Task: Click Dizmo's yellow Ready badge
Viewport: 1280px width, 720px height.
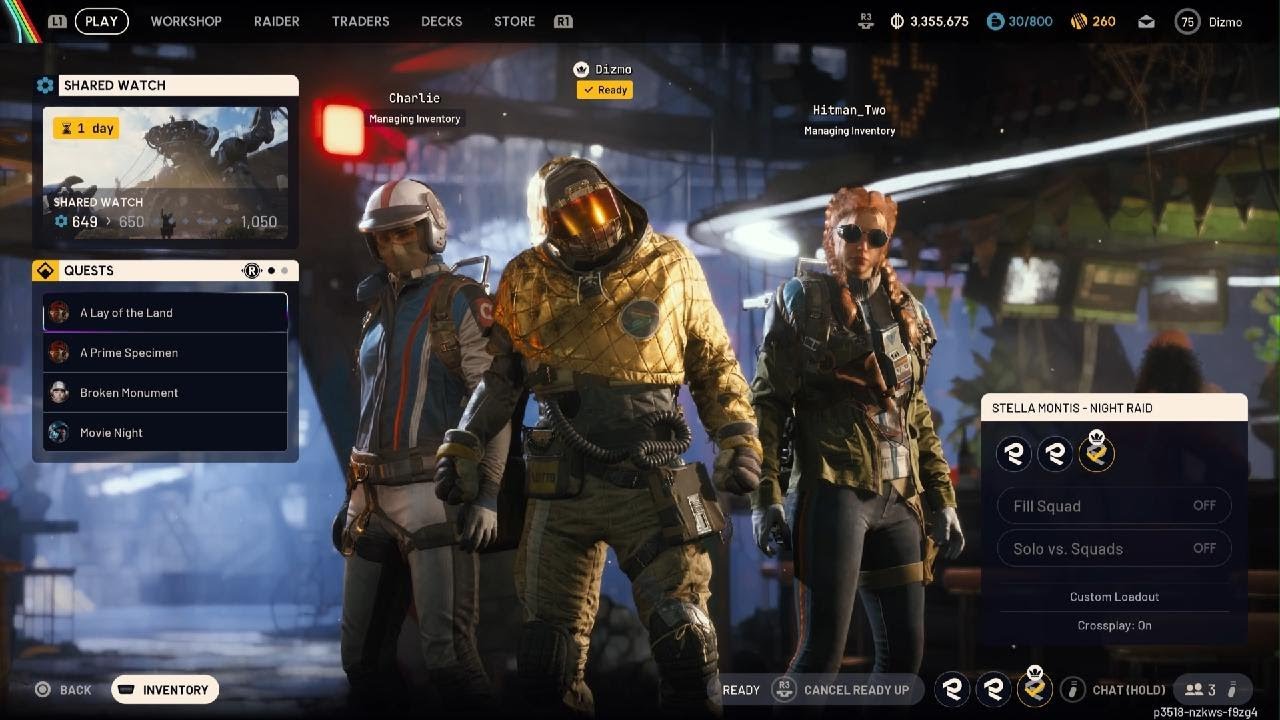Action: pos(605,90)
